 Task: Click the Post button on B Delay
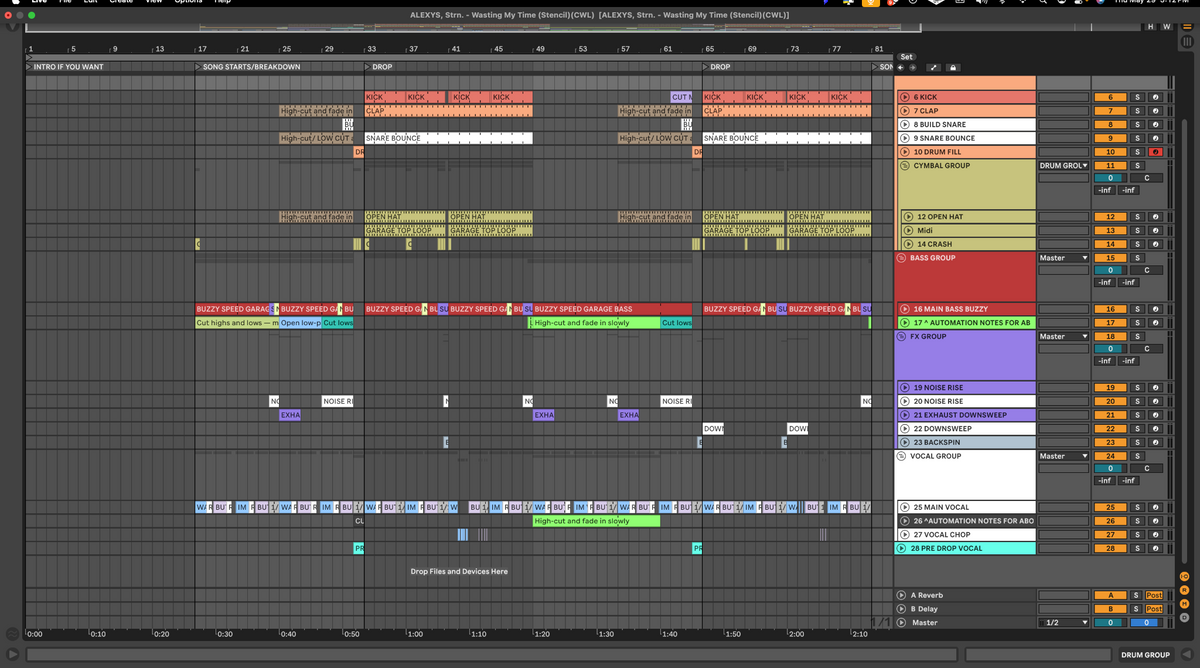point(1155,608)
